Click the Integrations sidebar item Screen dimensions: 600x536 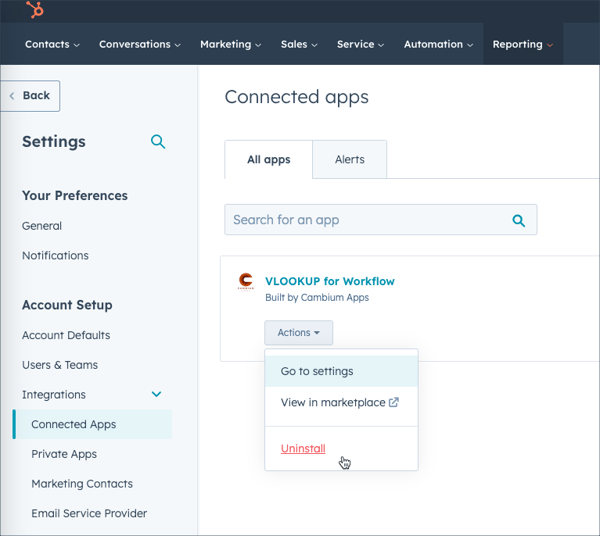54,394
